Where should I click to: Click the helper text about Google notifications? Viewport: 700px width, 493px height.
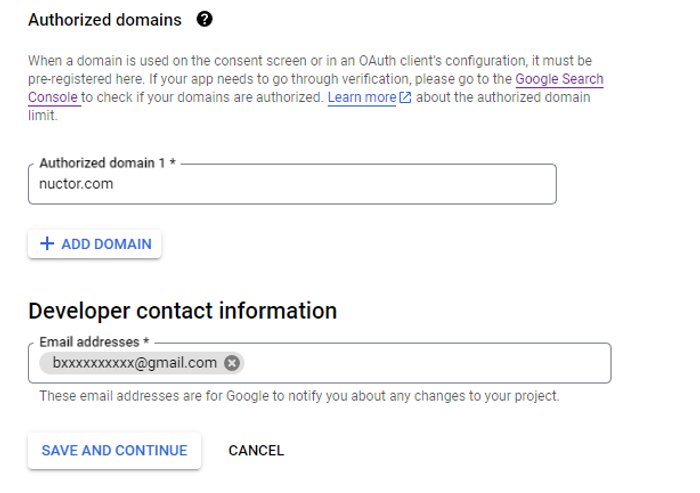point(299,396)
